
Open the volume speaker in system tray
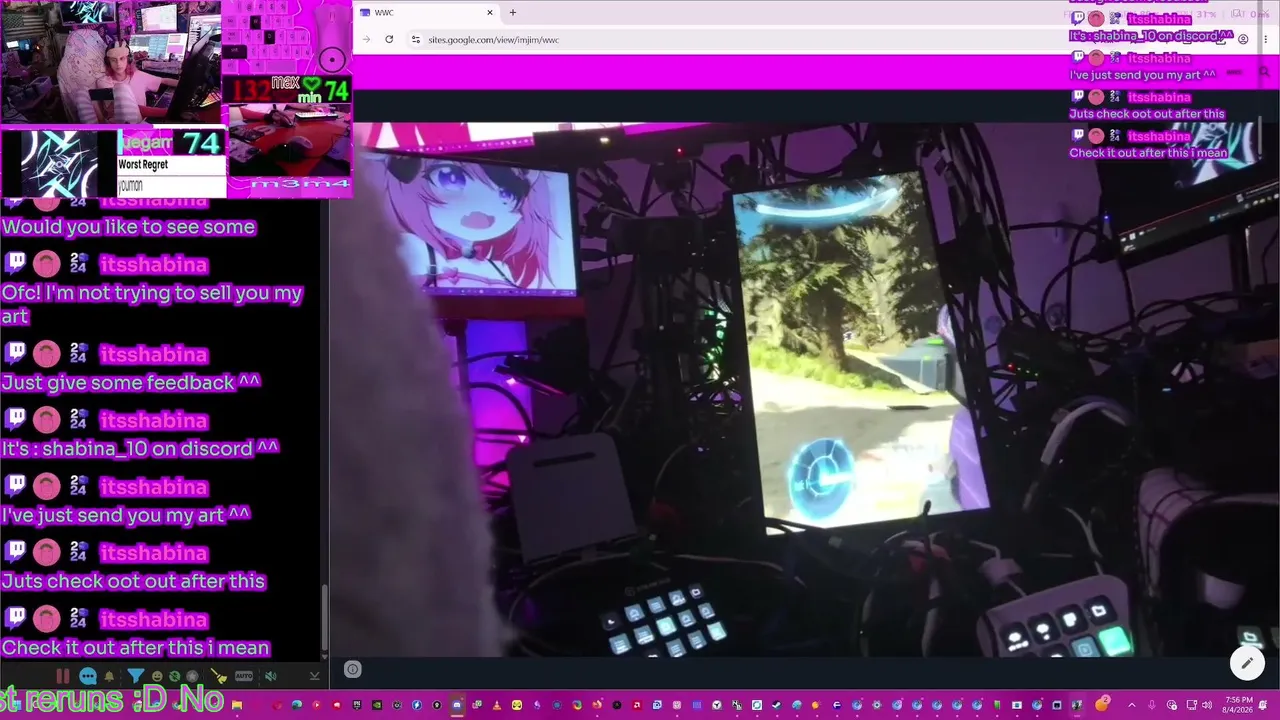pyautogui.click(x=1207, y=705)
